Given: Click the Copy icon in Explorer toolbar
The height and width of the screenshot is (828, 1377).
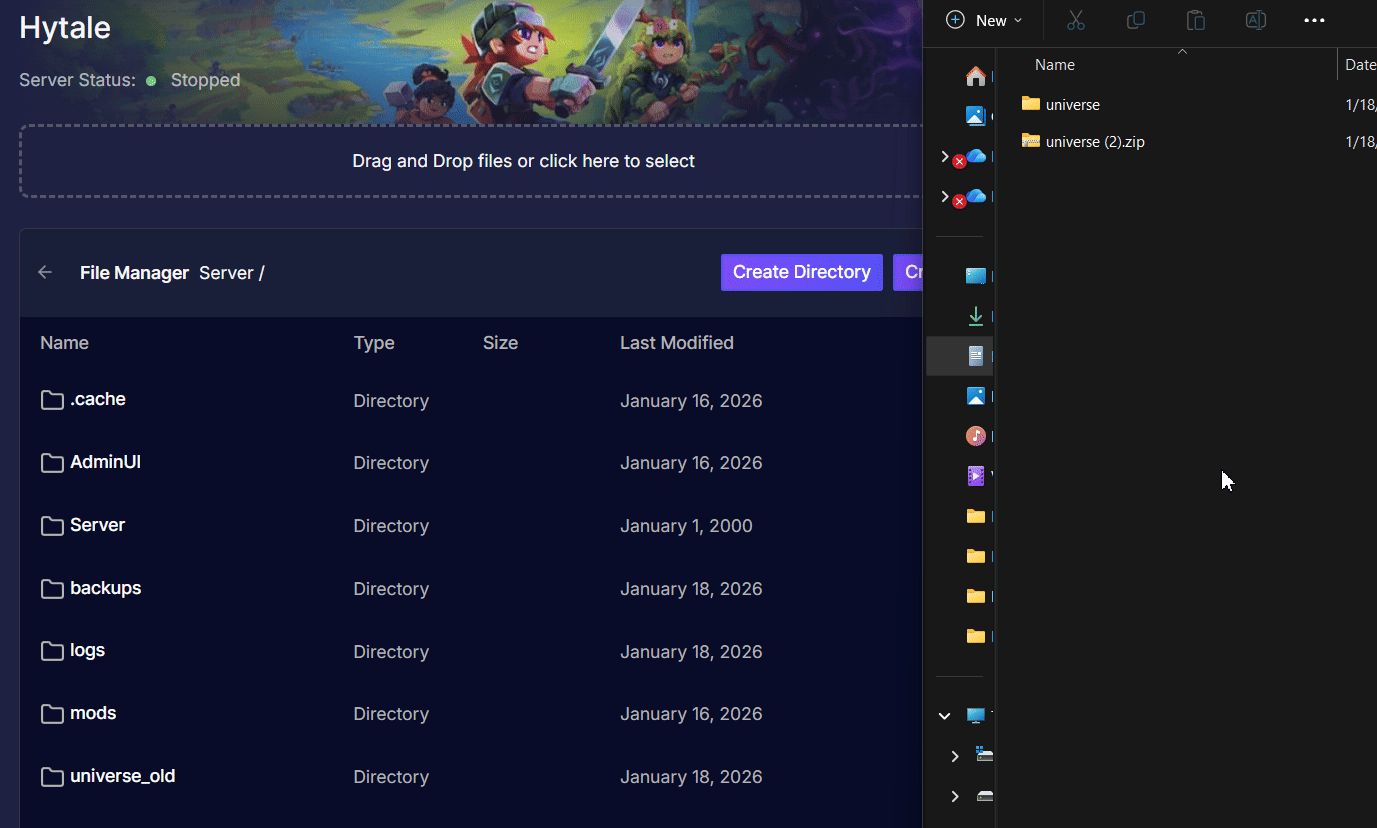Looking at the screenshot, I should [x=1136, y=20].
